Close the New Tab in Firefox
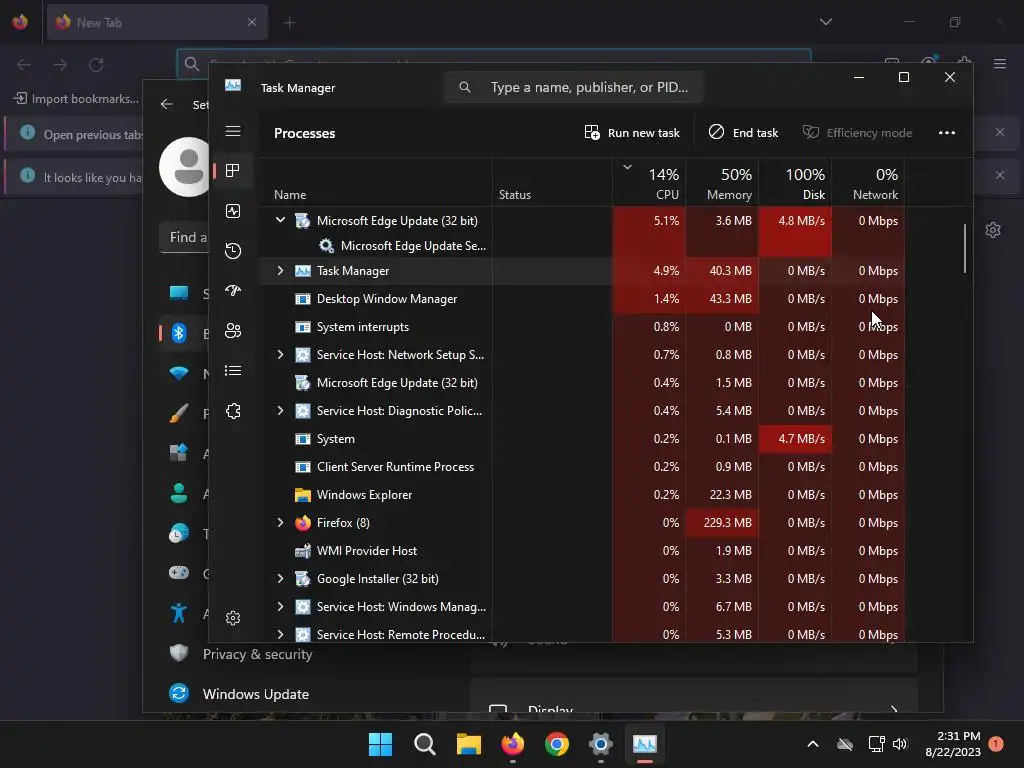This screenshot has height=768, width=1024. [251, 22]
